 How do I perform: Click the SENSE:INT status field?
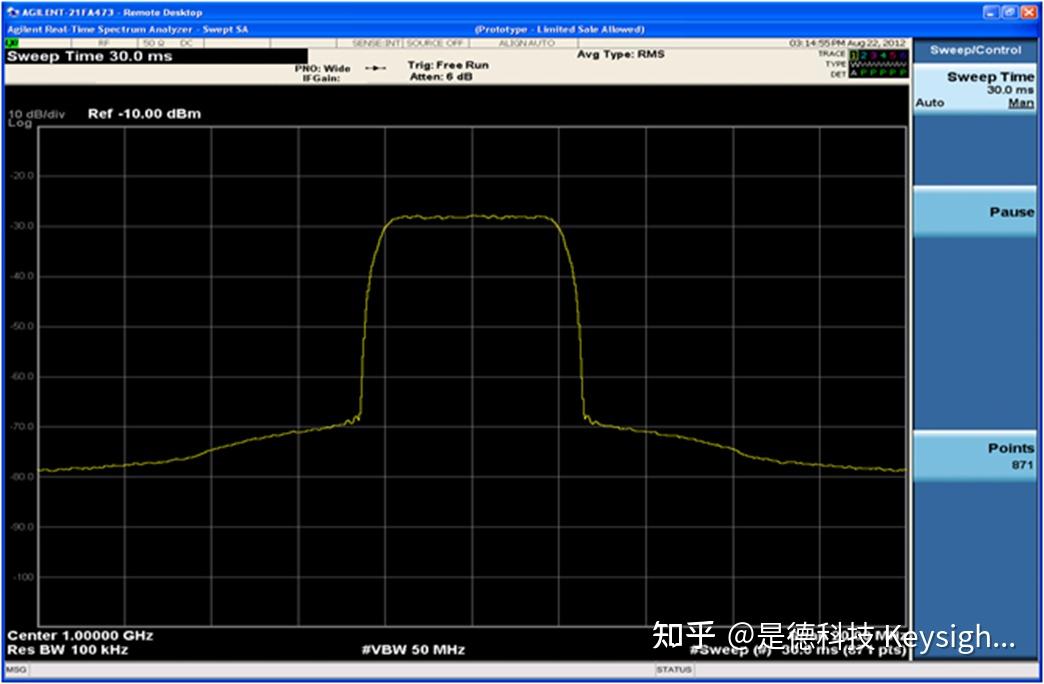pyautogui.click(x=377, y=43)
